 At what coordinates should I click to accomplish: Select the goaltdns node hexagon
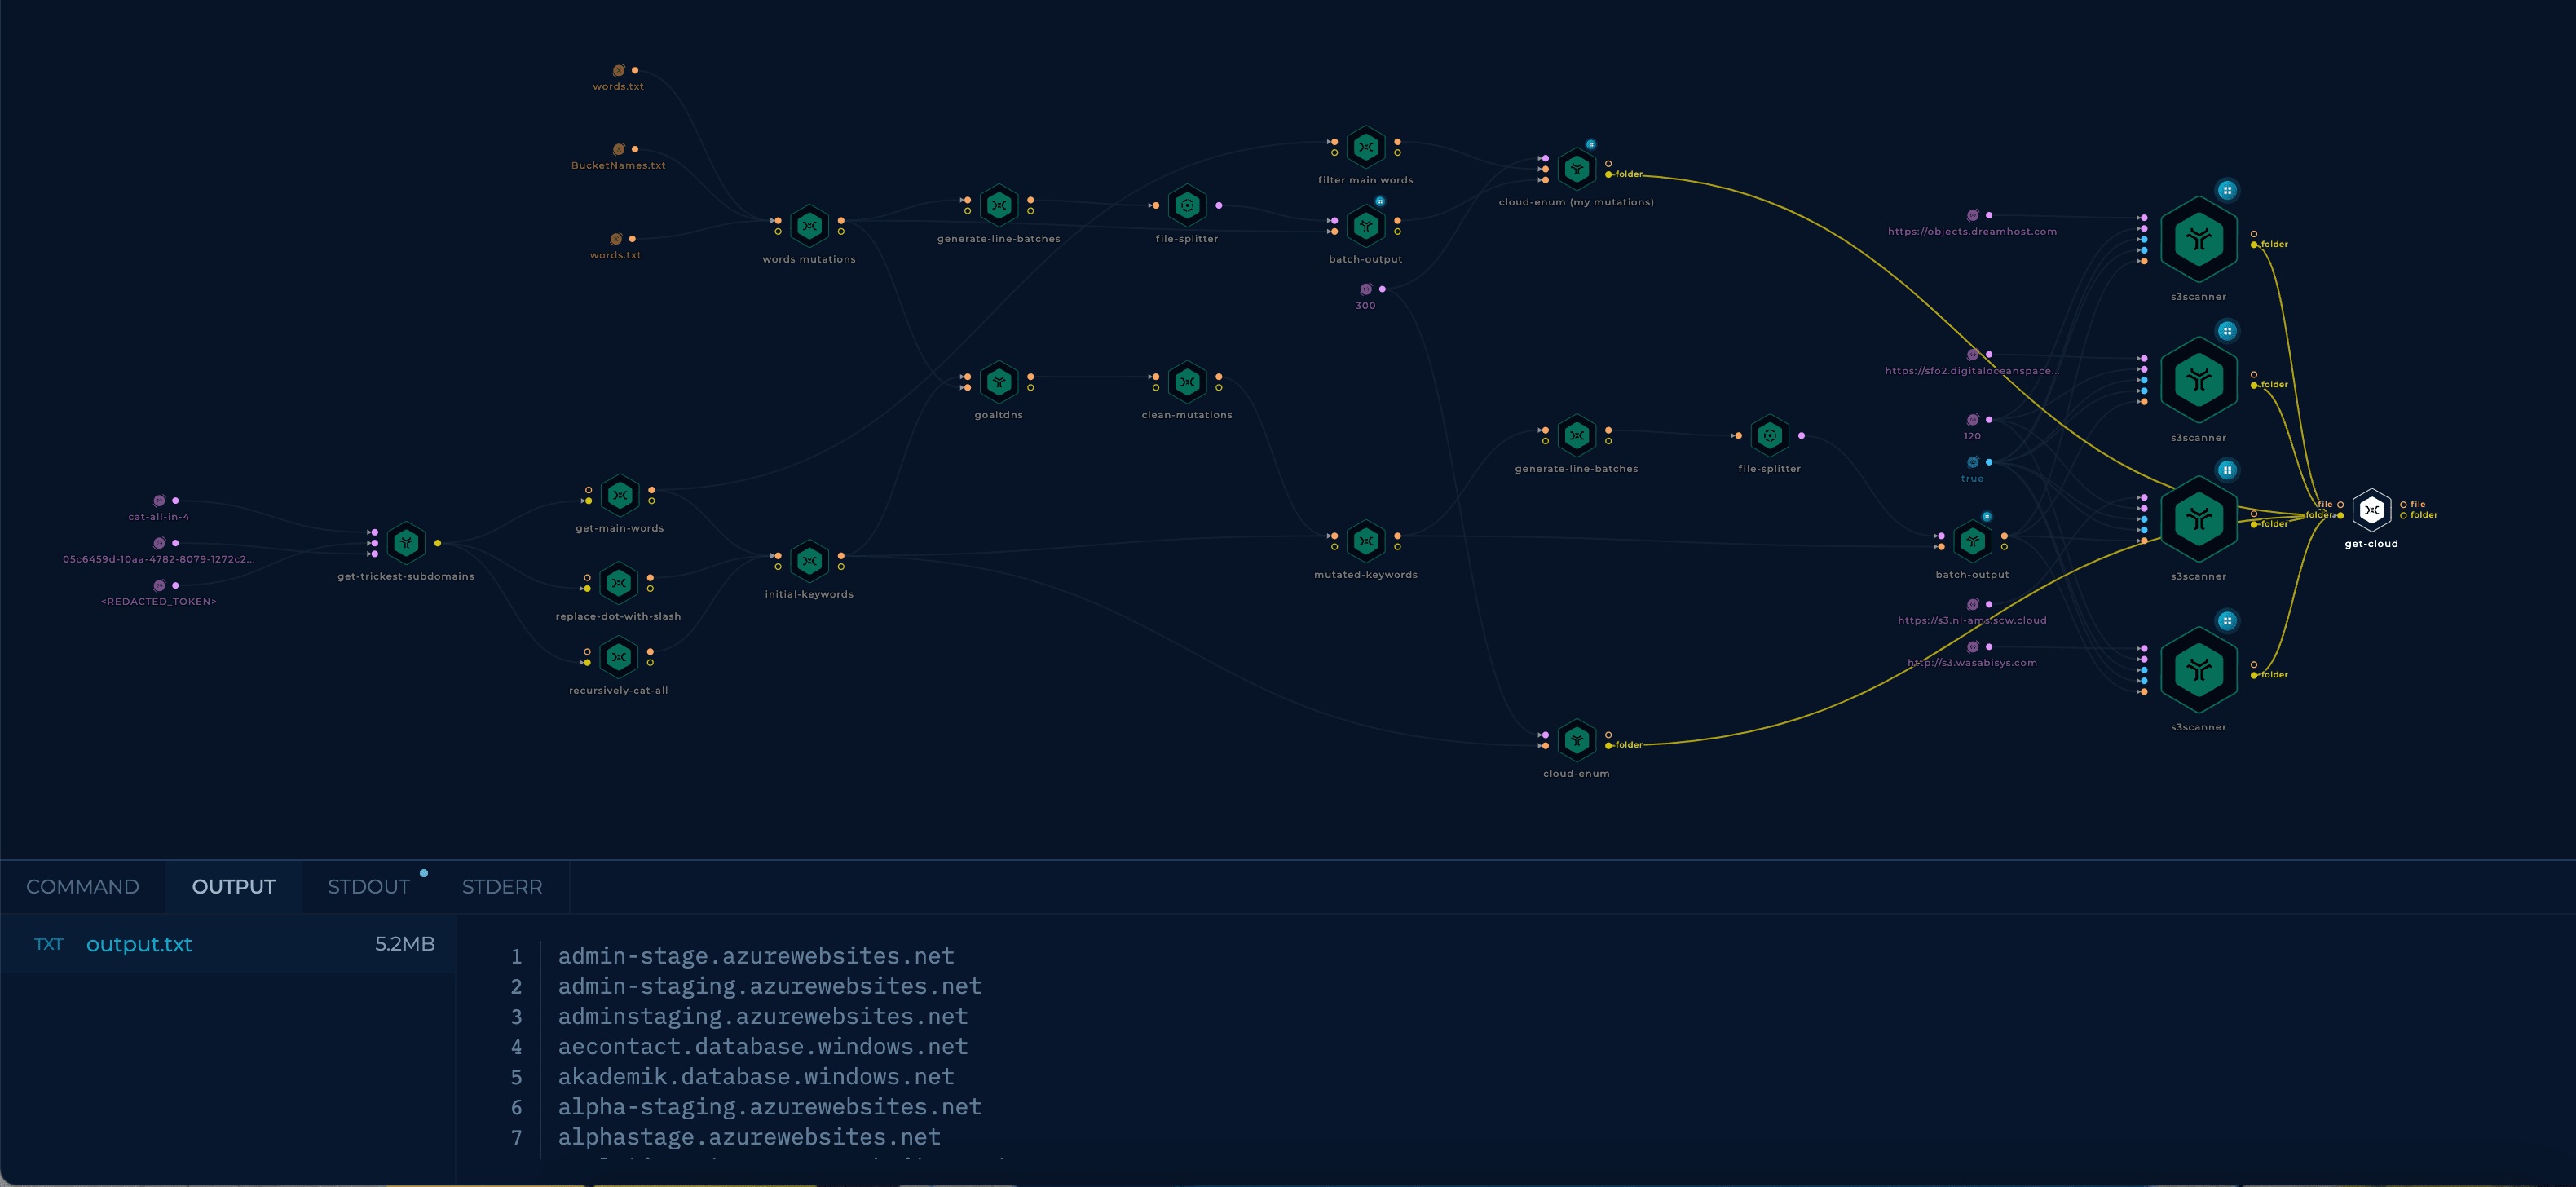pyautogui.click(x=998, y=382)
